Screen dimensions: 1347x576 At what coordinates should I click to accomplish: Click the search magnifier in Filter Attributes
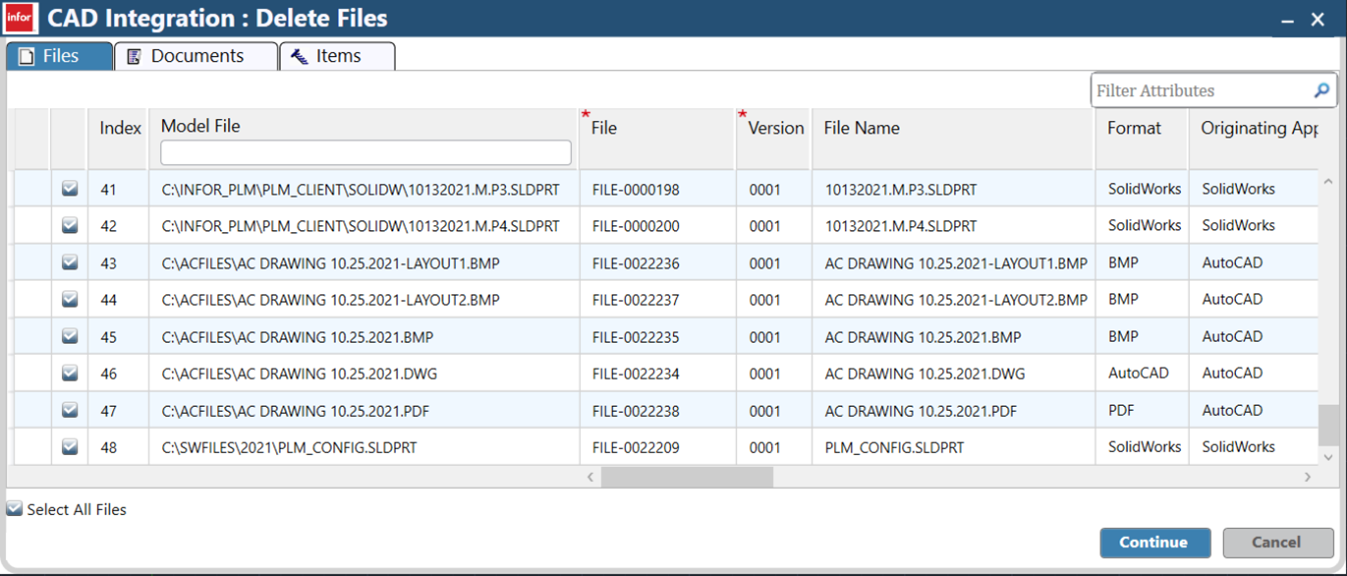[x=1321, y=90]
